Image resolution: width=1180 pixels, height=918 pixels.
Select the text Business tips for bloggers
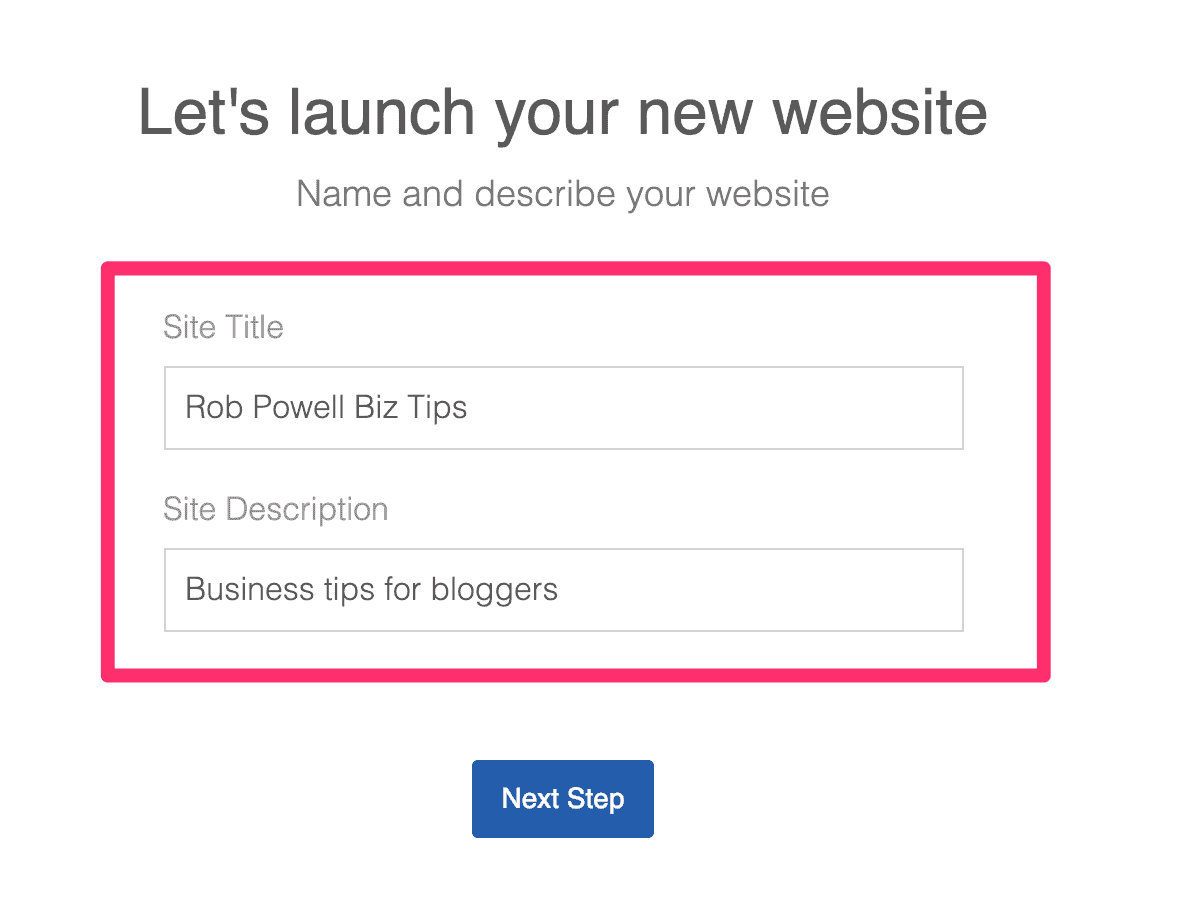(x=370, y=589)
